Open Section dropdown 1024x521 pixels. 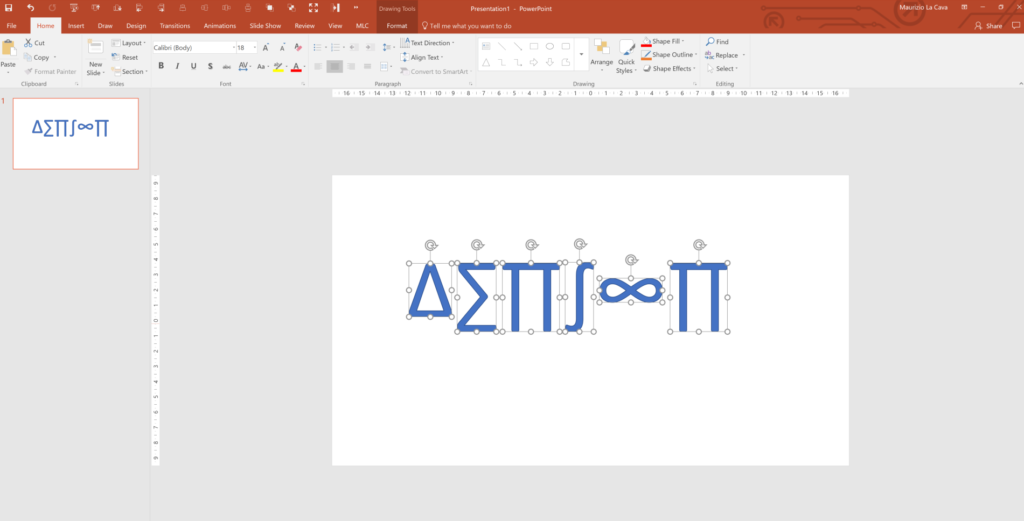[x=129, y=72]
